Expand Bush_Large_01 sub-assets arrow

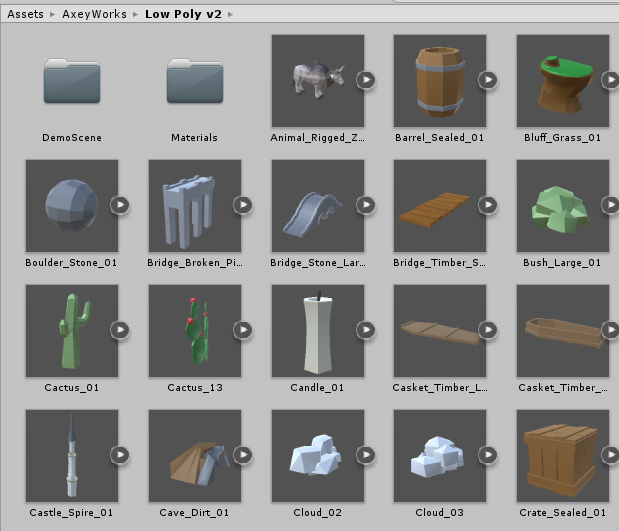point(611,205)
